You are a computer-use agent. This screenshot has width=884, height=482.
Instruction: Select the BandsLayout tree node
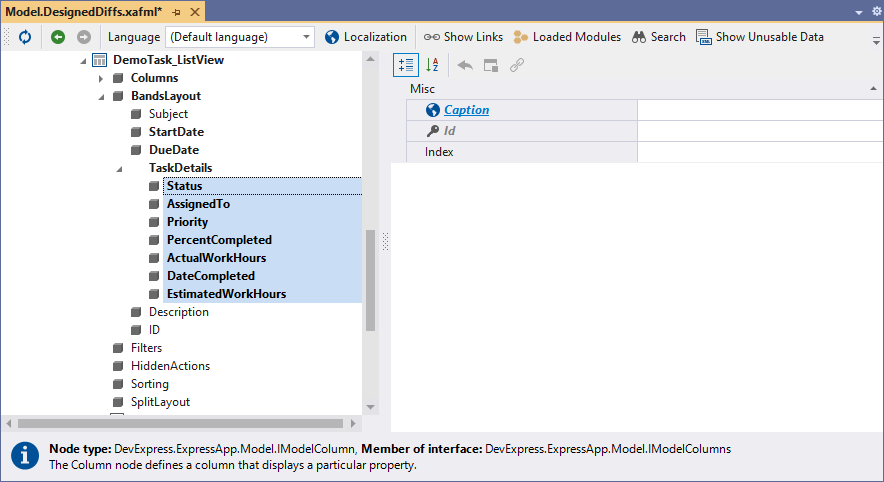[166, 96]
